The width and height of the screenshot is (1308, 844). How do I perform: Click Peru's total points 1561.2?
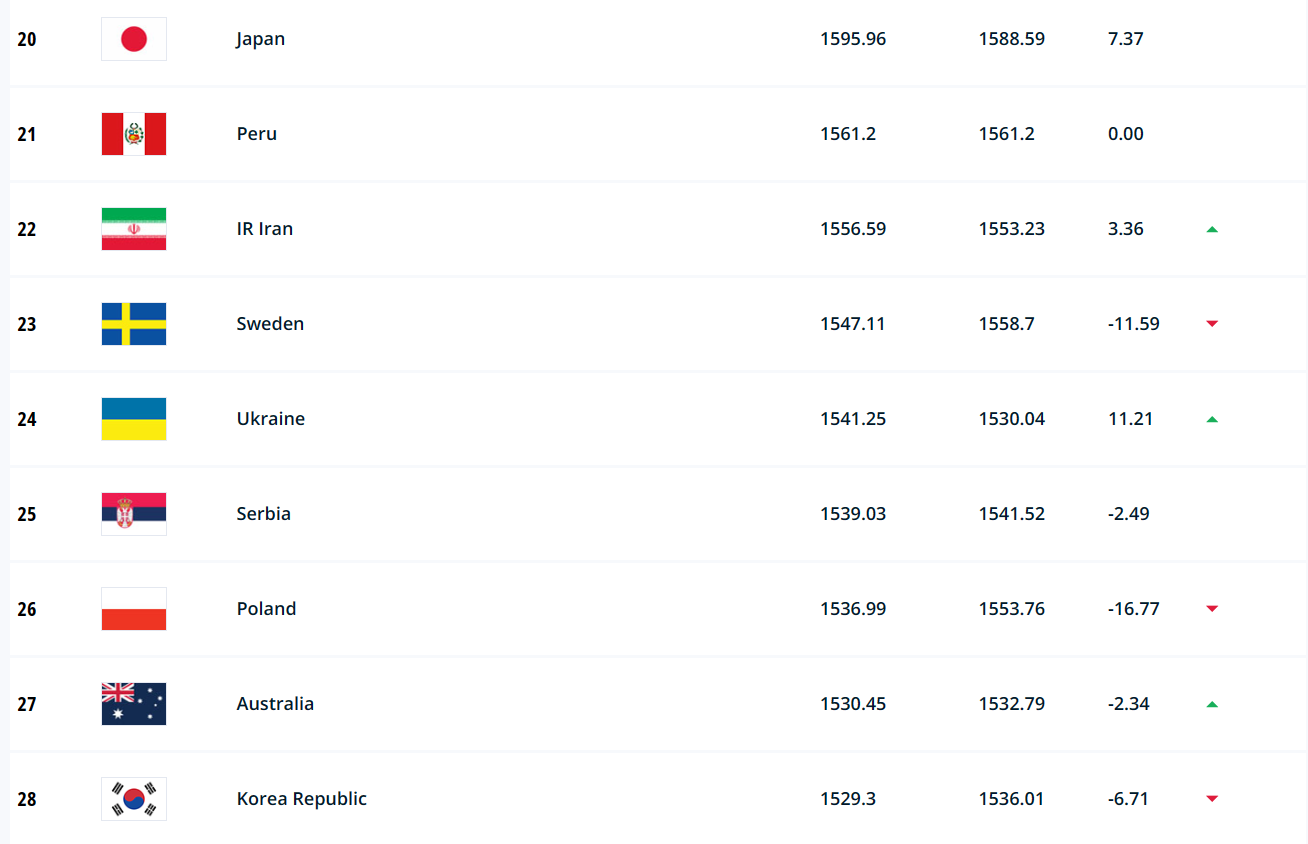pyautogui.click(x=848, y=134)
